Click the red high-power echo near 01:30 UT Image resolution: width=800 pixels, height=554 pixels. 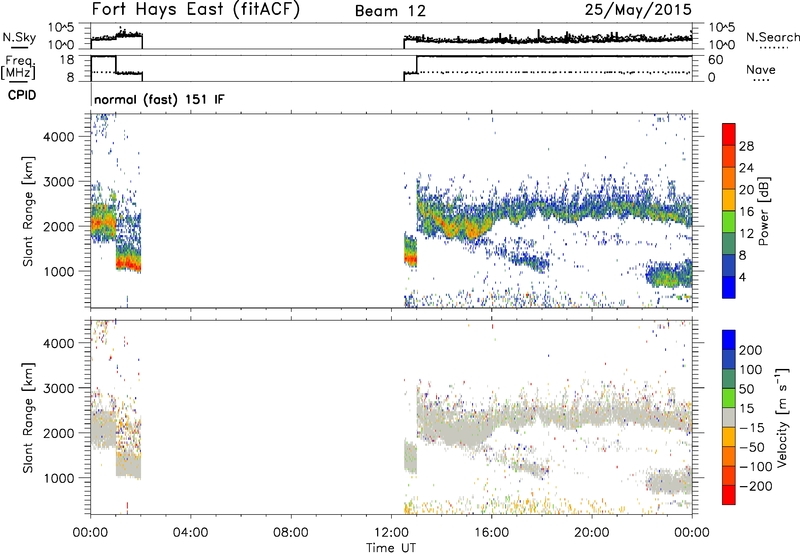click(x=128, y=263)
